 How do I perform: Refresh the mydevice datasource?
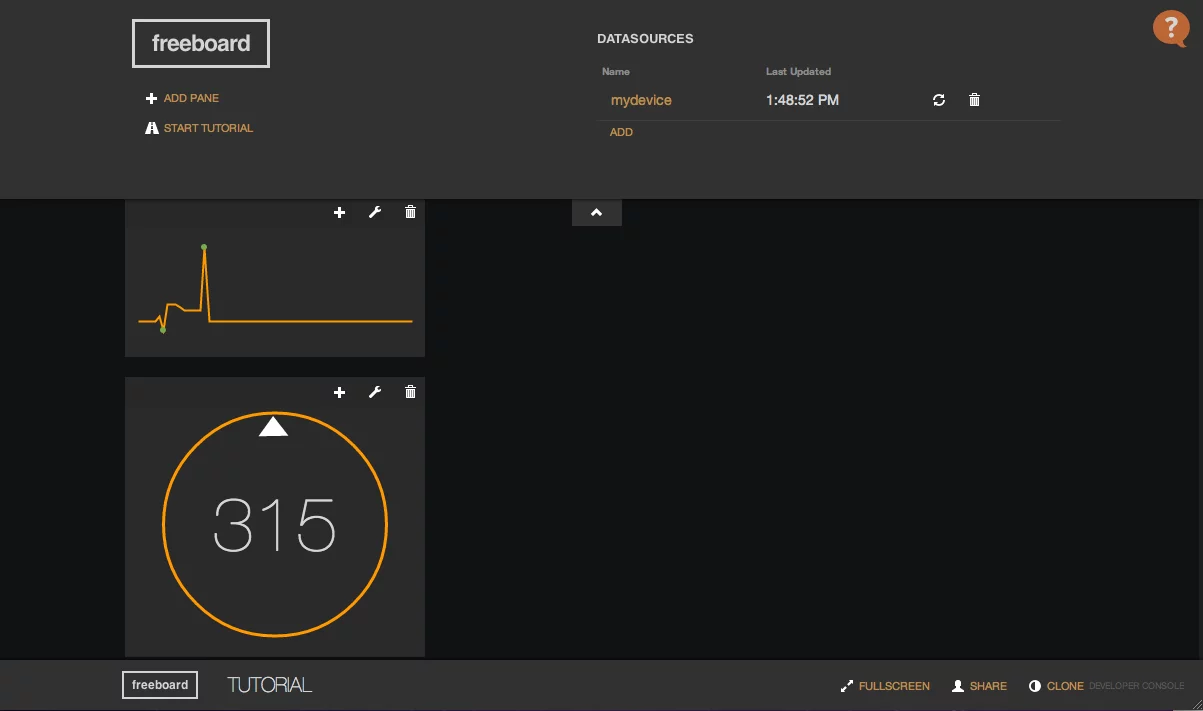click(939, 100)
